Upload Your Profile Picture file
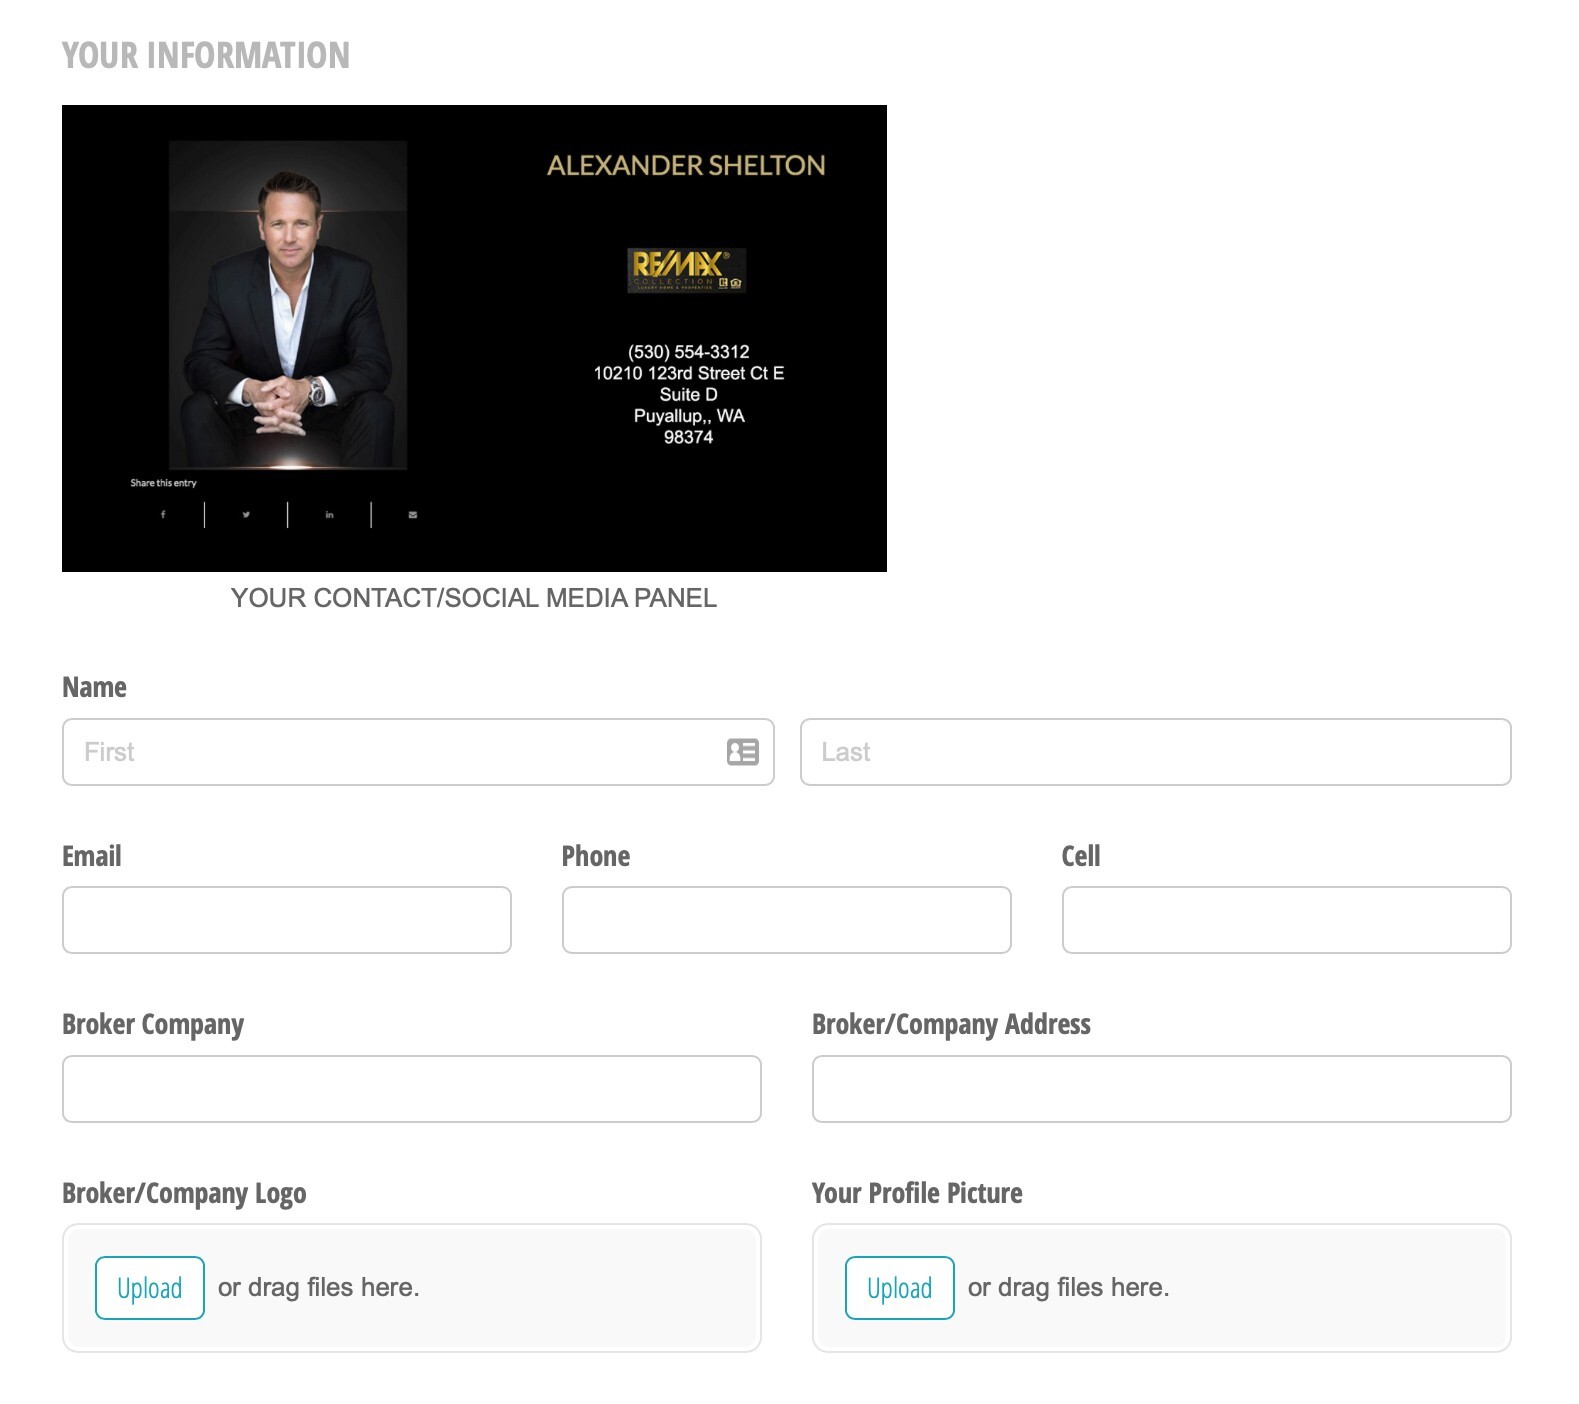 click(x=900, y=1288)
